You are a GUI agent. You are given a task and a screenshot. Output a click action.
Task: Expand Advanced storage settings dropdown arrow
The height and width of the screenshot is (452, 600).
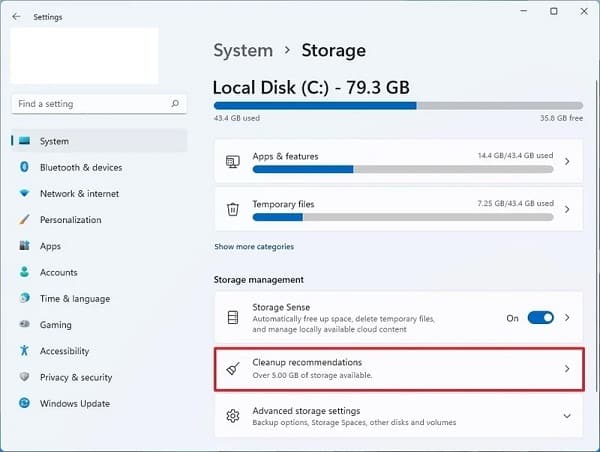pos(567,416)
